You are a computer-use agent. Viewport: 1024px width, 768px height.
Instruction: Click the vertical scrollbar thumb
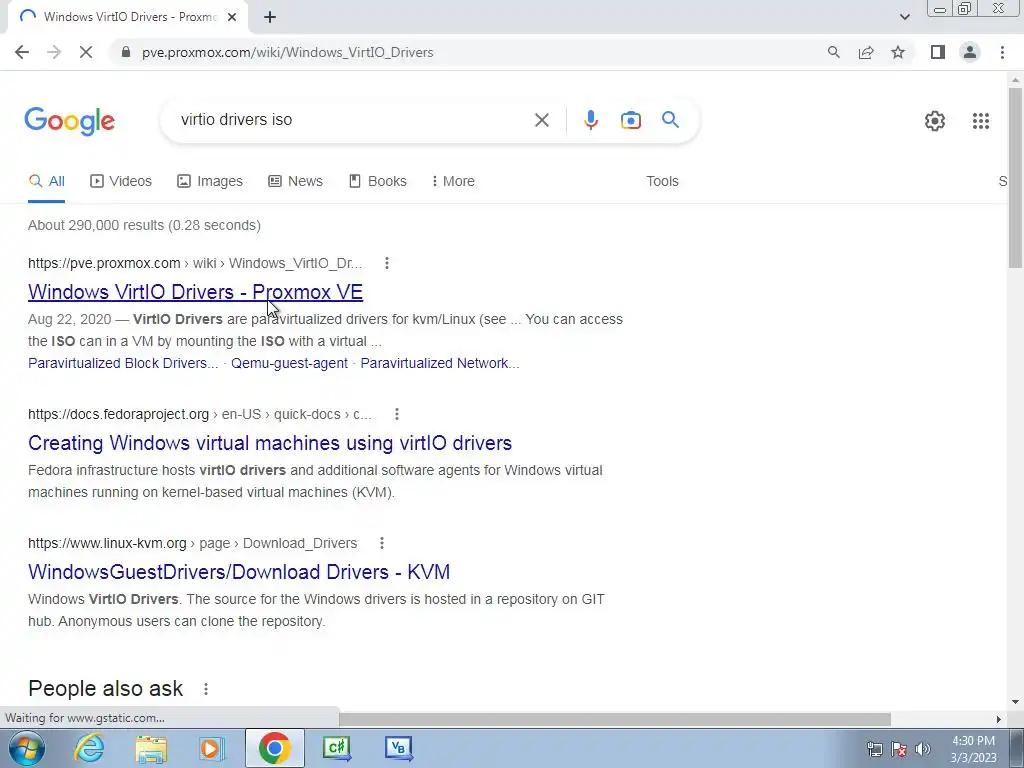click(x=1015, y=176)
